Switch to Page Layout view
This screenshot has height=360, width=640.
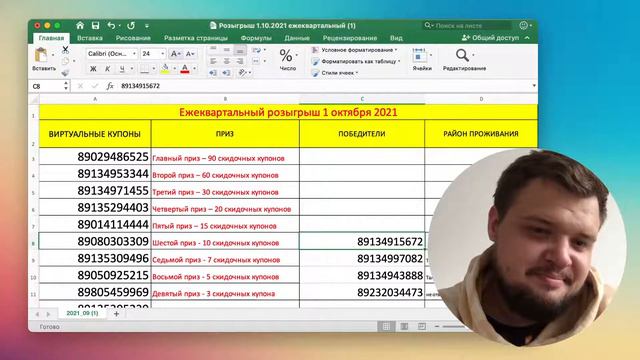(x=404, y=326)
